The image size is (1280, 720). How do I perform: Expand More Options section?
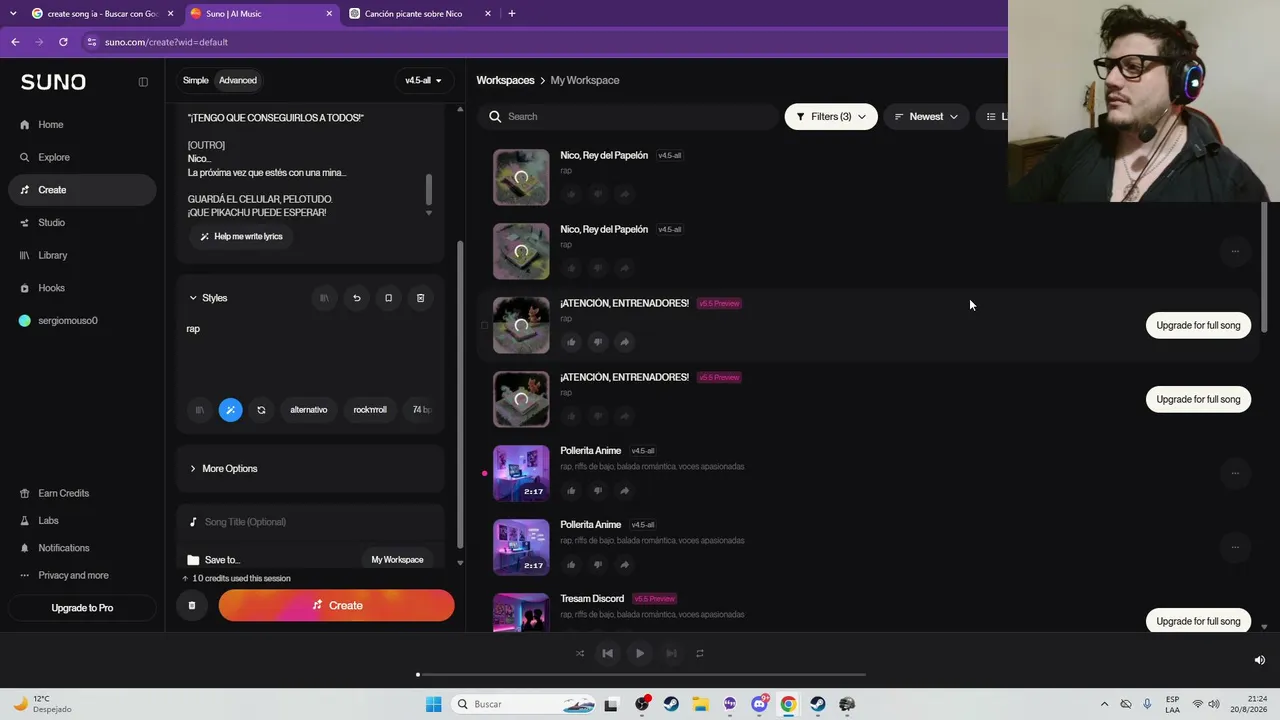223,469
